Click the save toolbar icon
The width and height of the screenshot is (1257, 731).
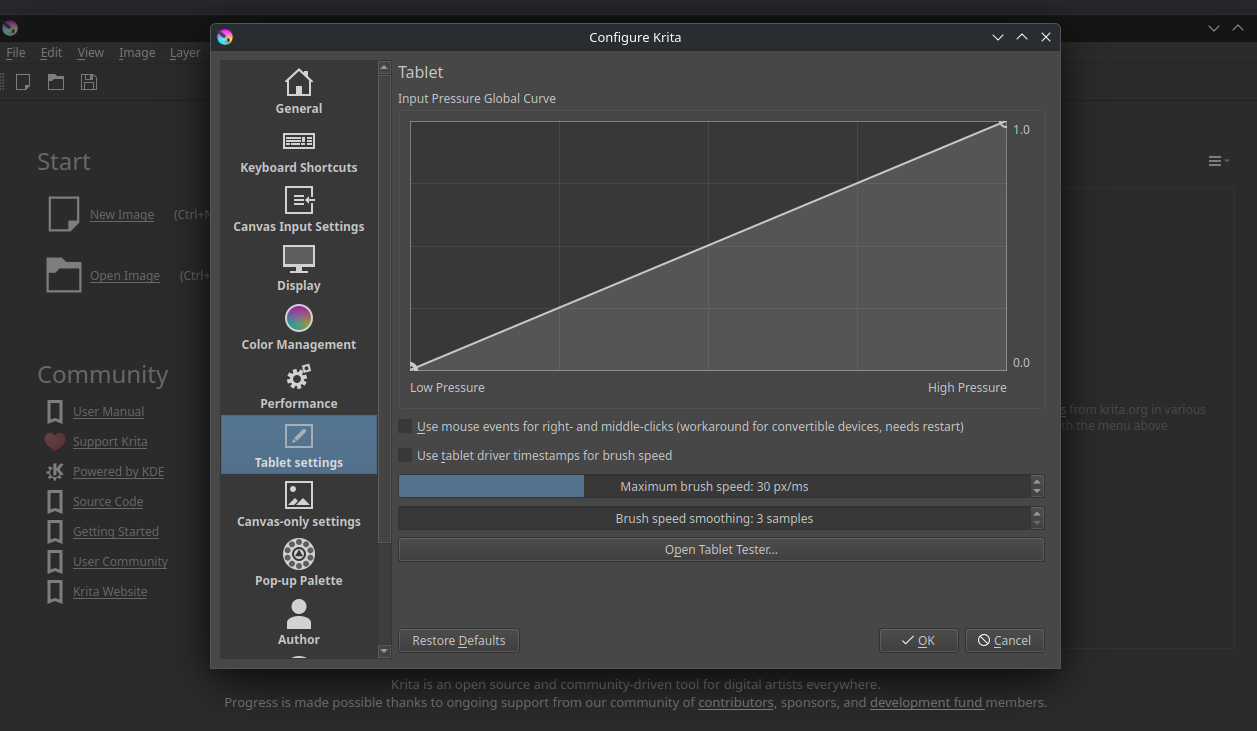[x=89, y=82]
